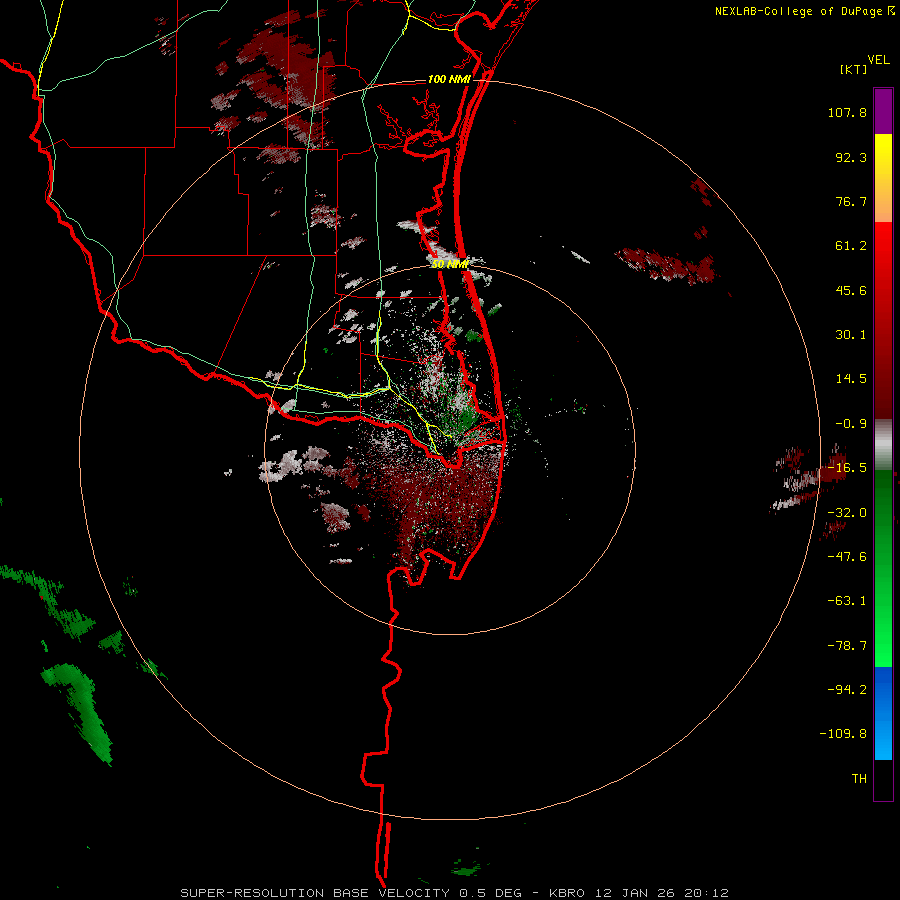Select the 76.7 velocity scale value
900x900 pixels.
851,201
